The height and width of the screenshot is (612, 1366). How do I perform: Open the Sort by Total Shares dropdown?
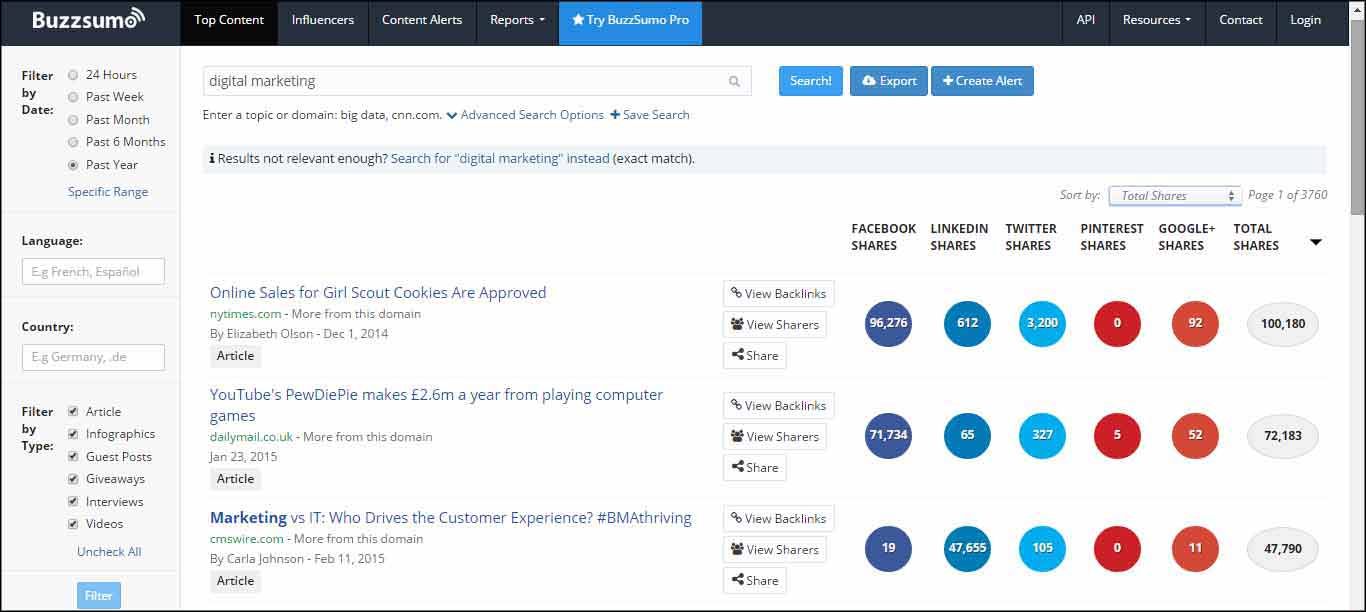pos(1175,196)
